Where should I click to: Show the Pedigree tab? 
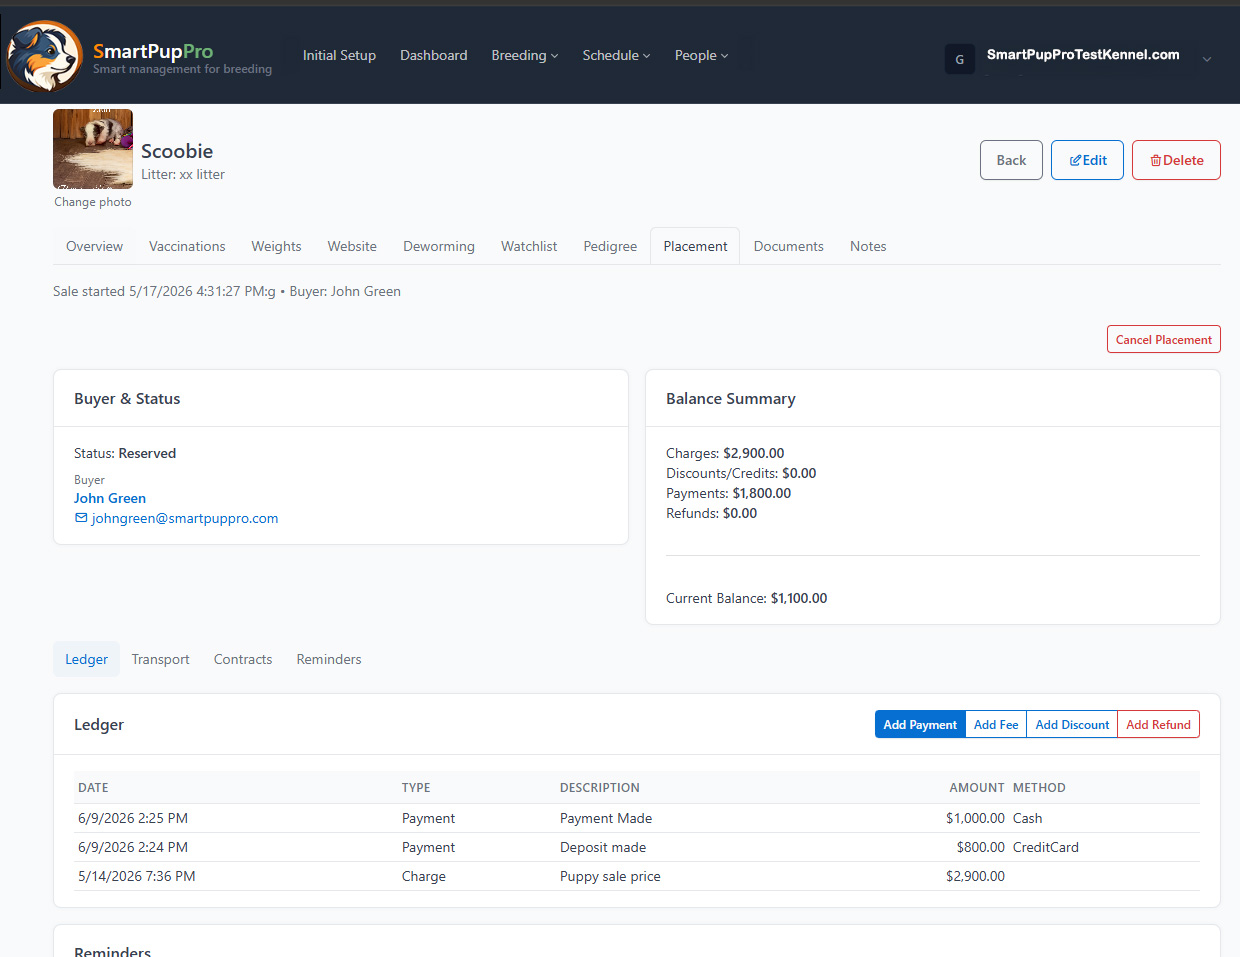pyautogui.click(x=610, y=246)
